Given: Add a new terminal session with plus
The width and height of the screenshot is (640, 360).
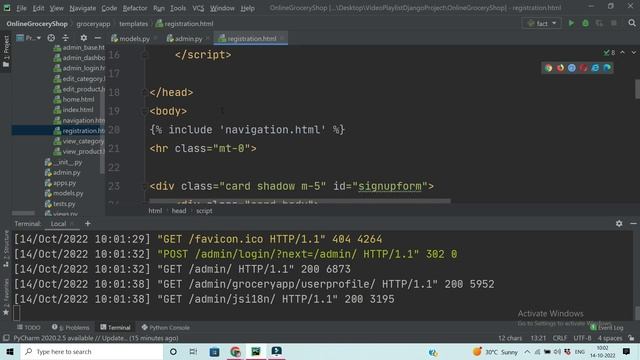Looking at the screenshot, I should pos(88,224).
